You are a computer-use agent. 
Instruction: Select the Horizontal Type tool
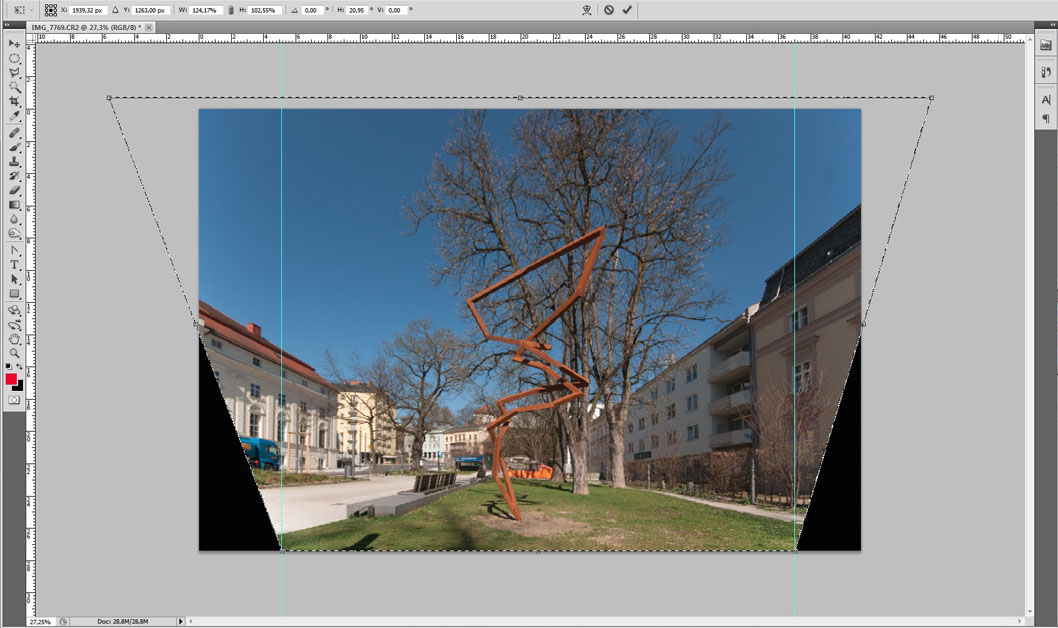(14, 265)
